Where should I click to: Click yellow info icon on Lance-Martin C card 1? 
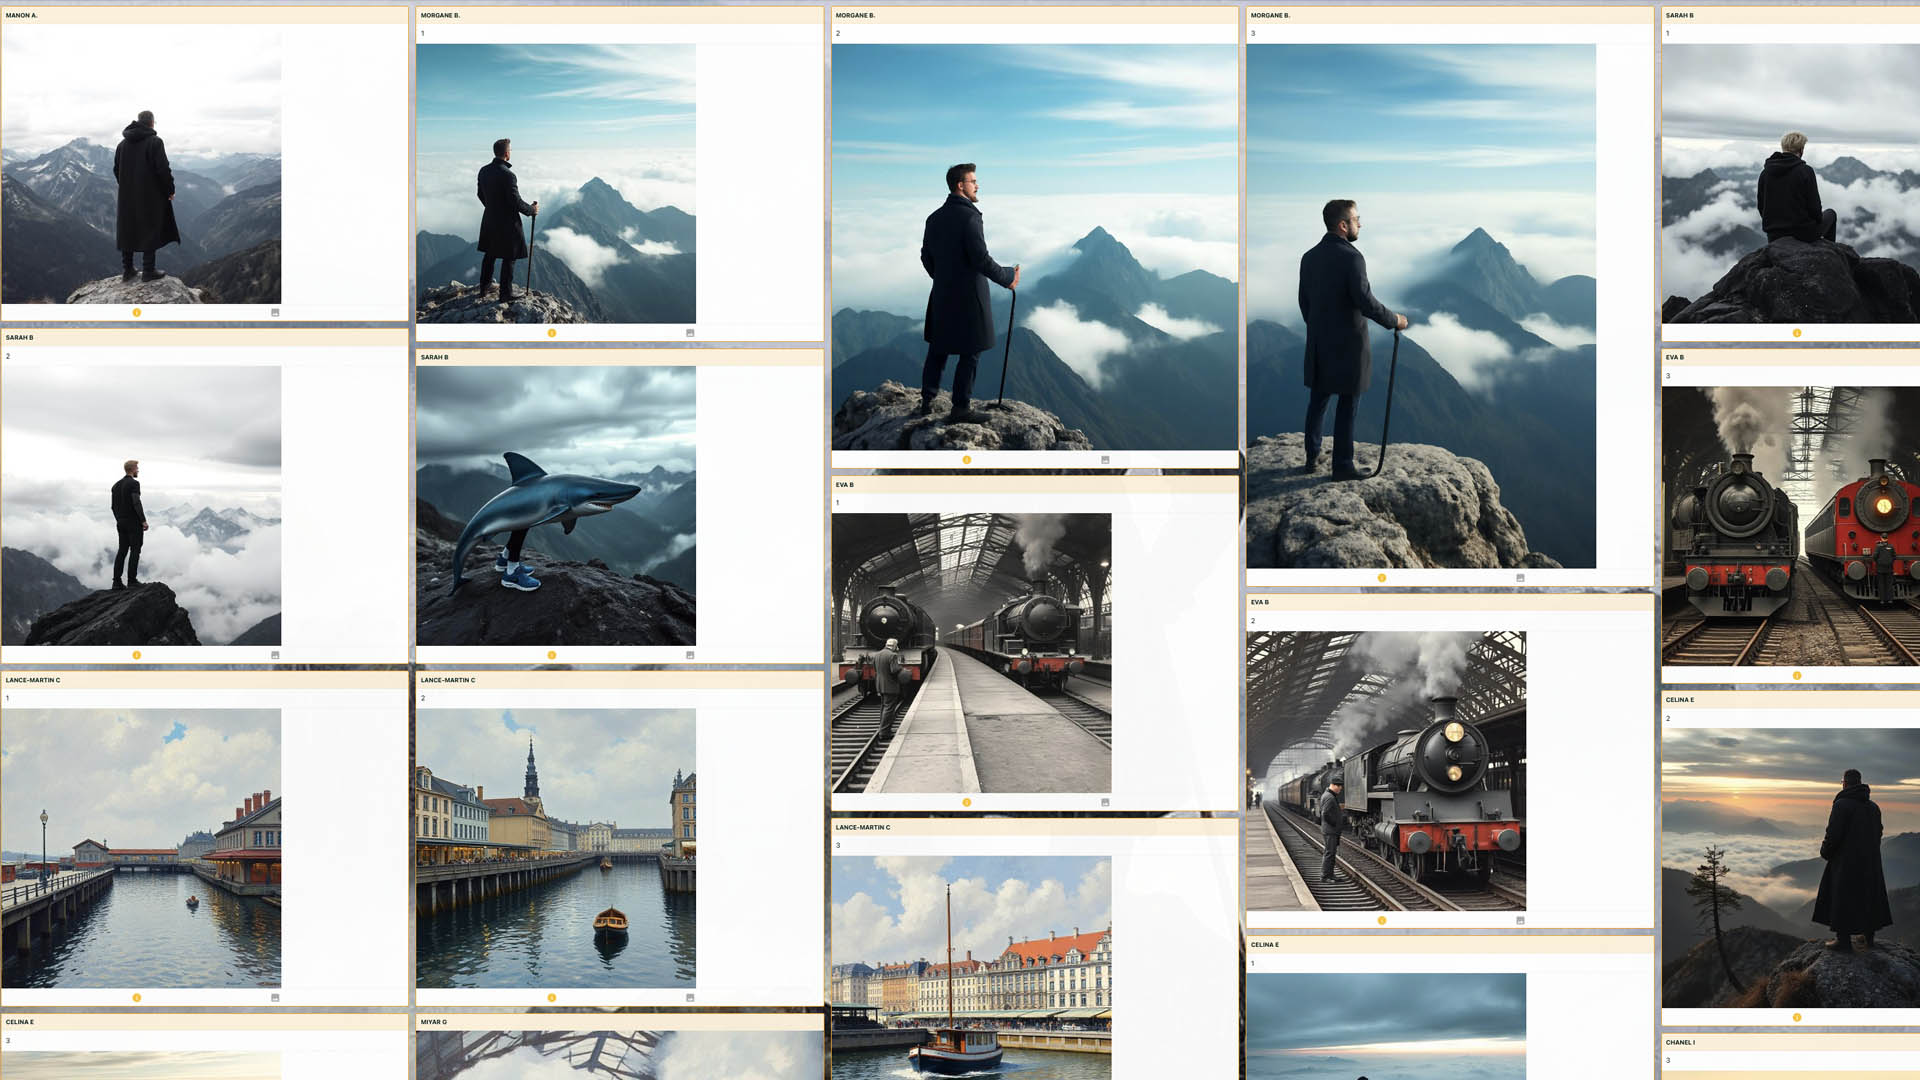(137, 998)
